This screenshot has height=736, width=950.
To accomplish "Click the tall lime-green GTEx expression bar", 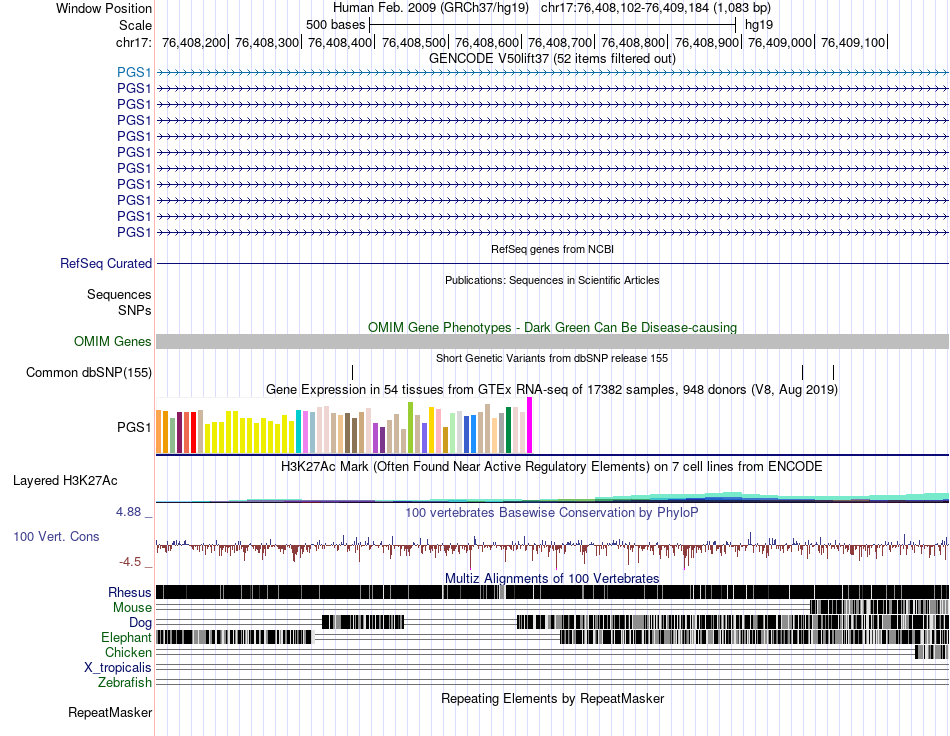I will click(411, 428).
